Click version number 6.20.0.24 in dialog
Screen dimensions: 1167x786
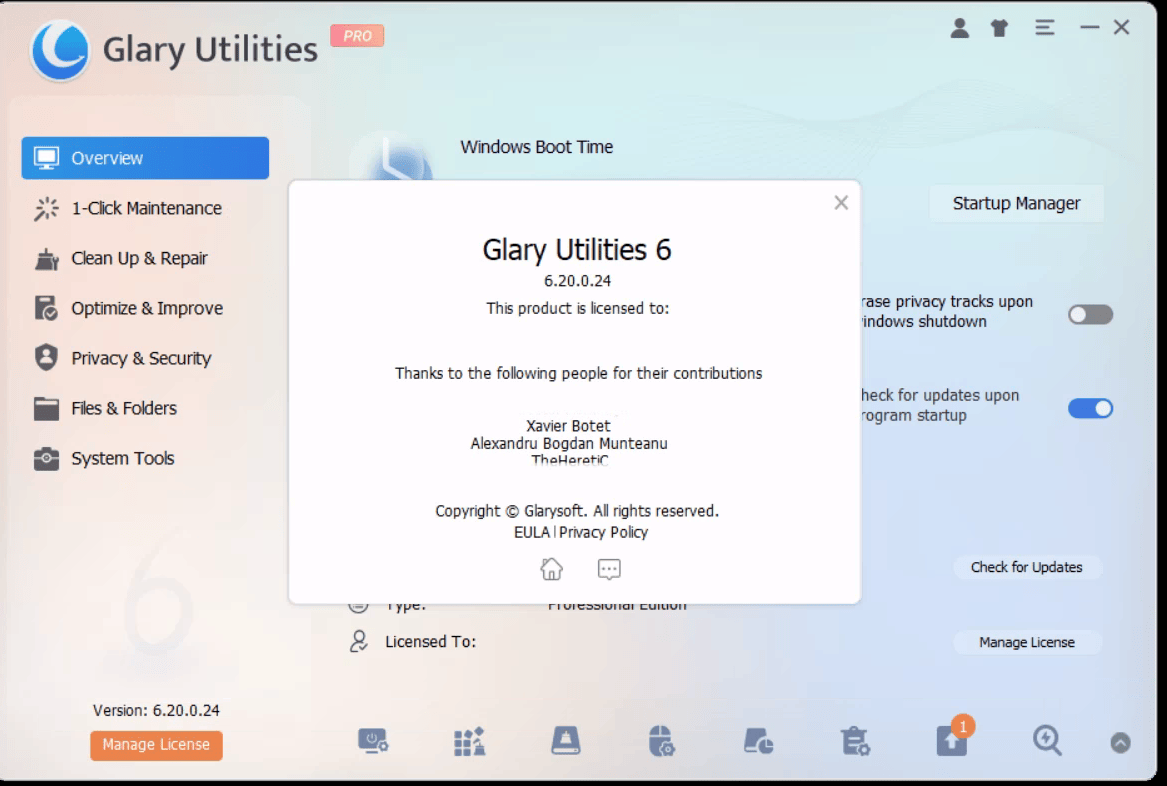click(x=578, y=281)
